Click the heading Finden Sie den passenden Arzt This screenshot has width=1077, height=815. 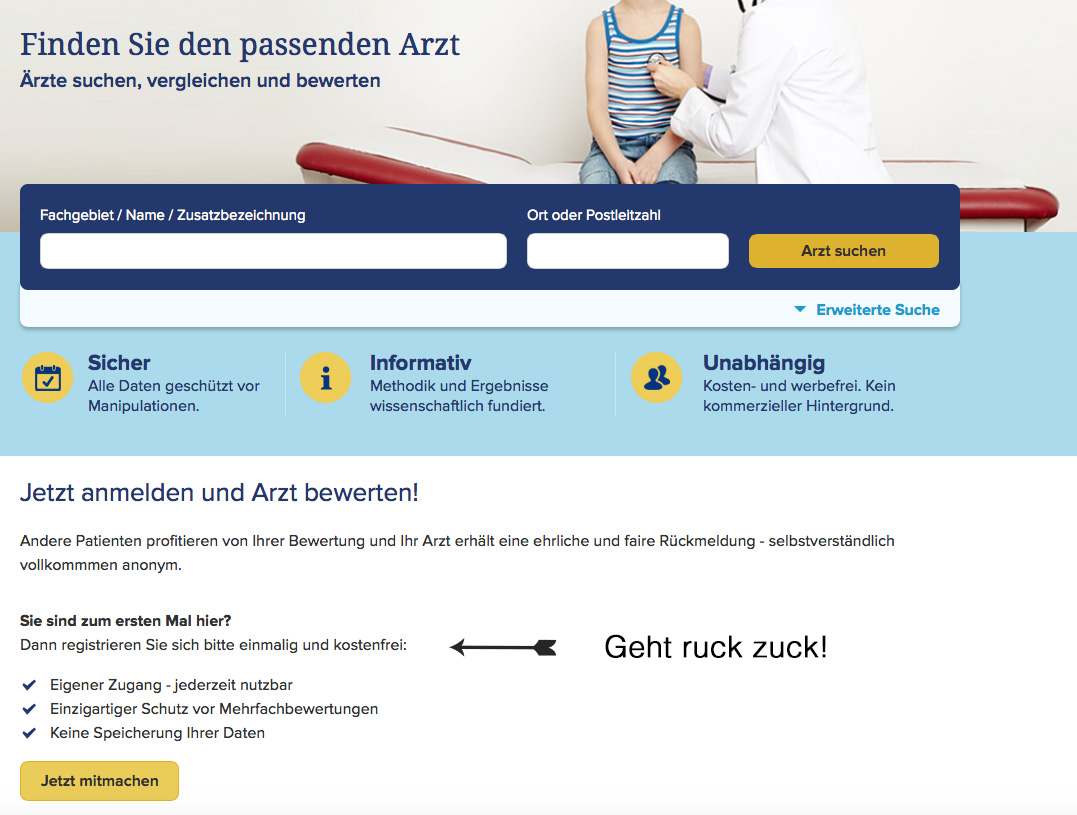[x=240, y=45]
